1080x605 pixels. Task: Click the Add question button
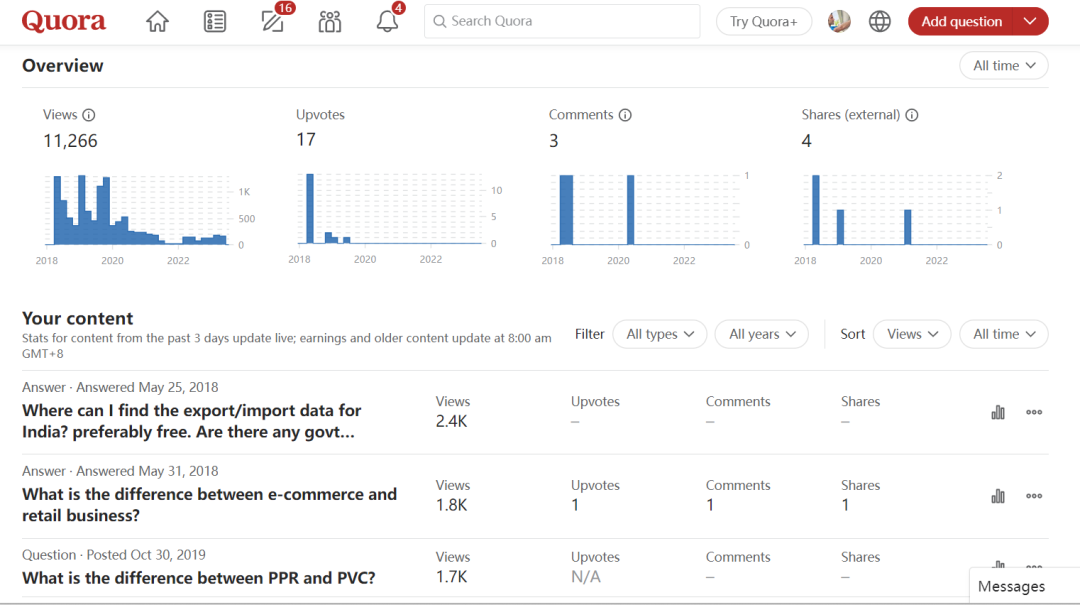pyautogui.click(x=961, y=21)
